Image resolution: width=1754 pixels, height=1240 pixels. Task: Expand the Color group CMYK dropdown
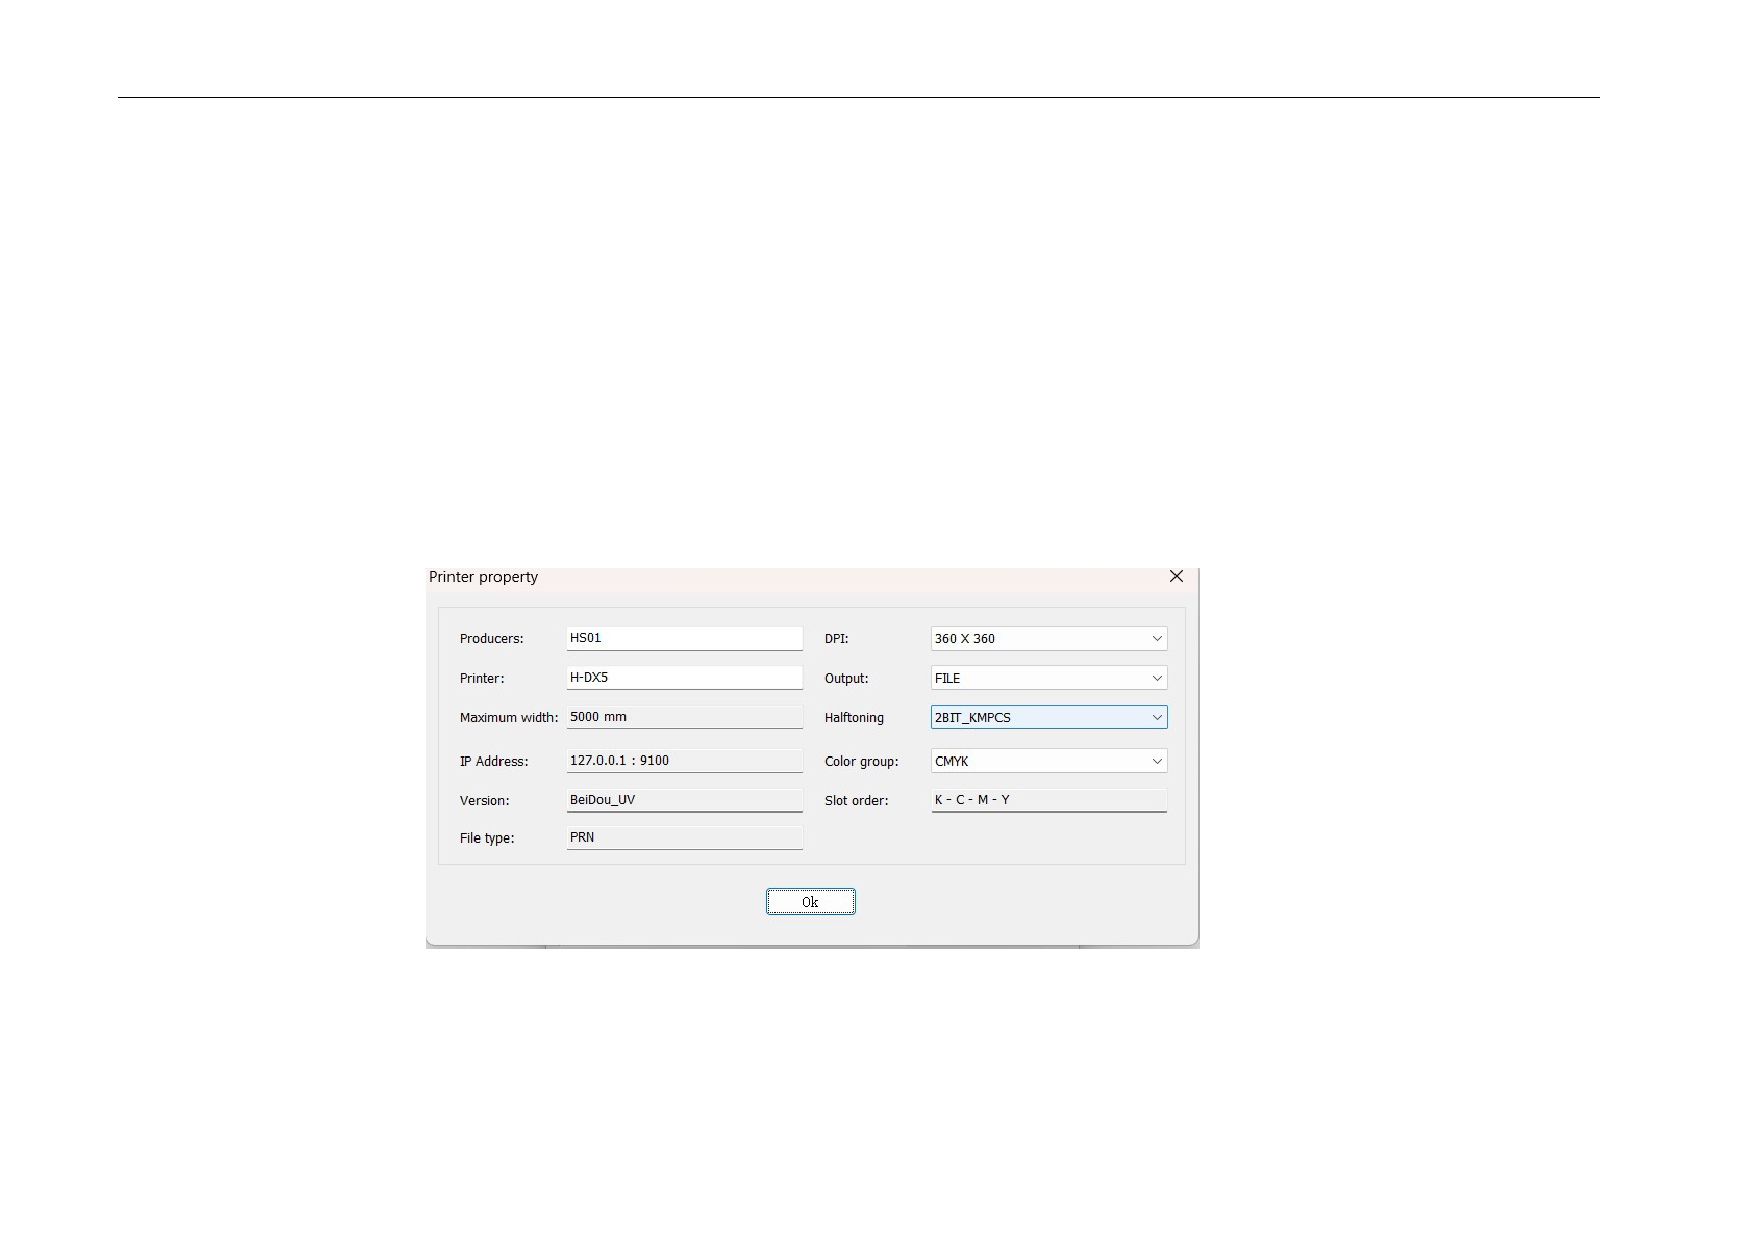(1048, 761)
